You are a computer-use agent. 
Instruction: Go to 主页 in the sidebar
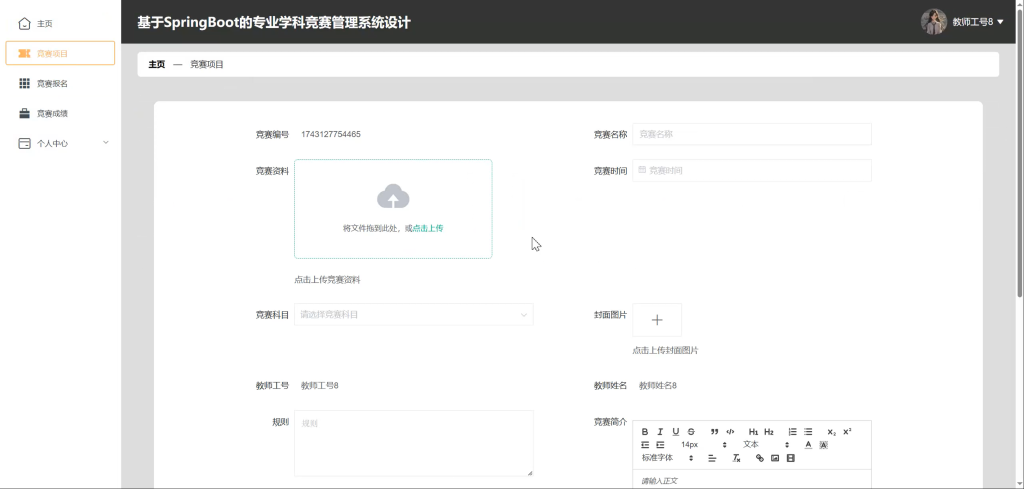coord(61,24)
